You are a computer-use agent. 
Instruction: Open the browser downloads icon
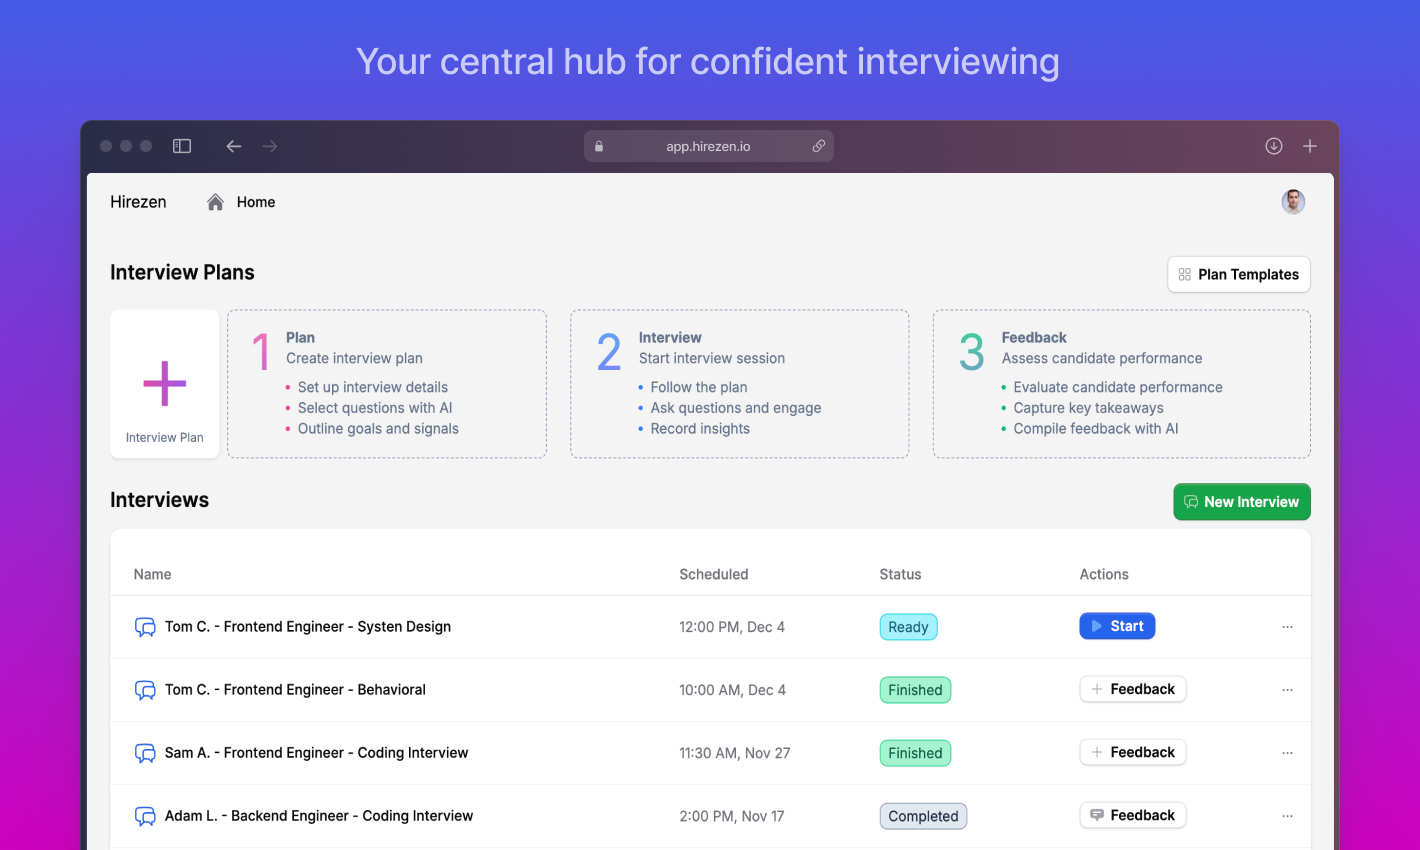[1274, 146]
